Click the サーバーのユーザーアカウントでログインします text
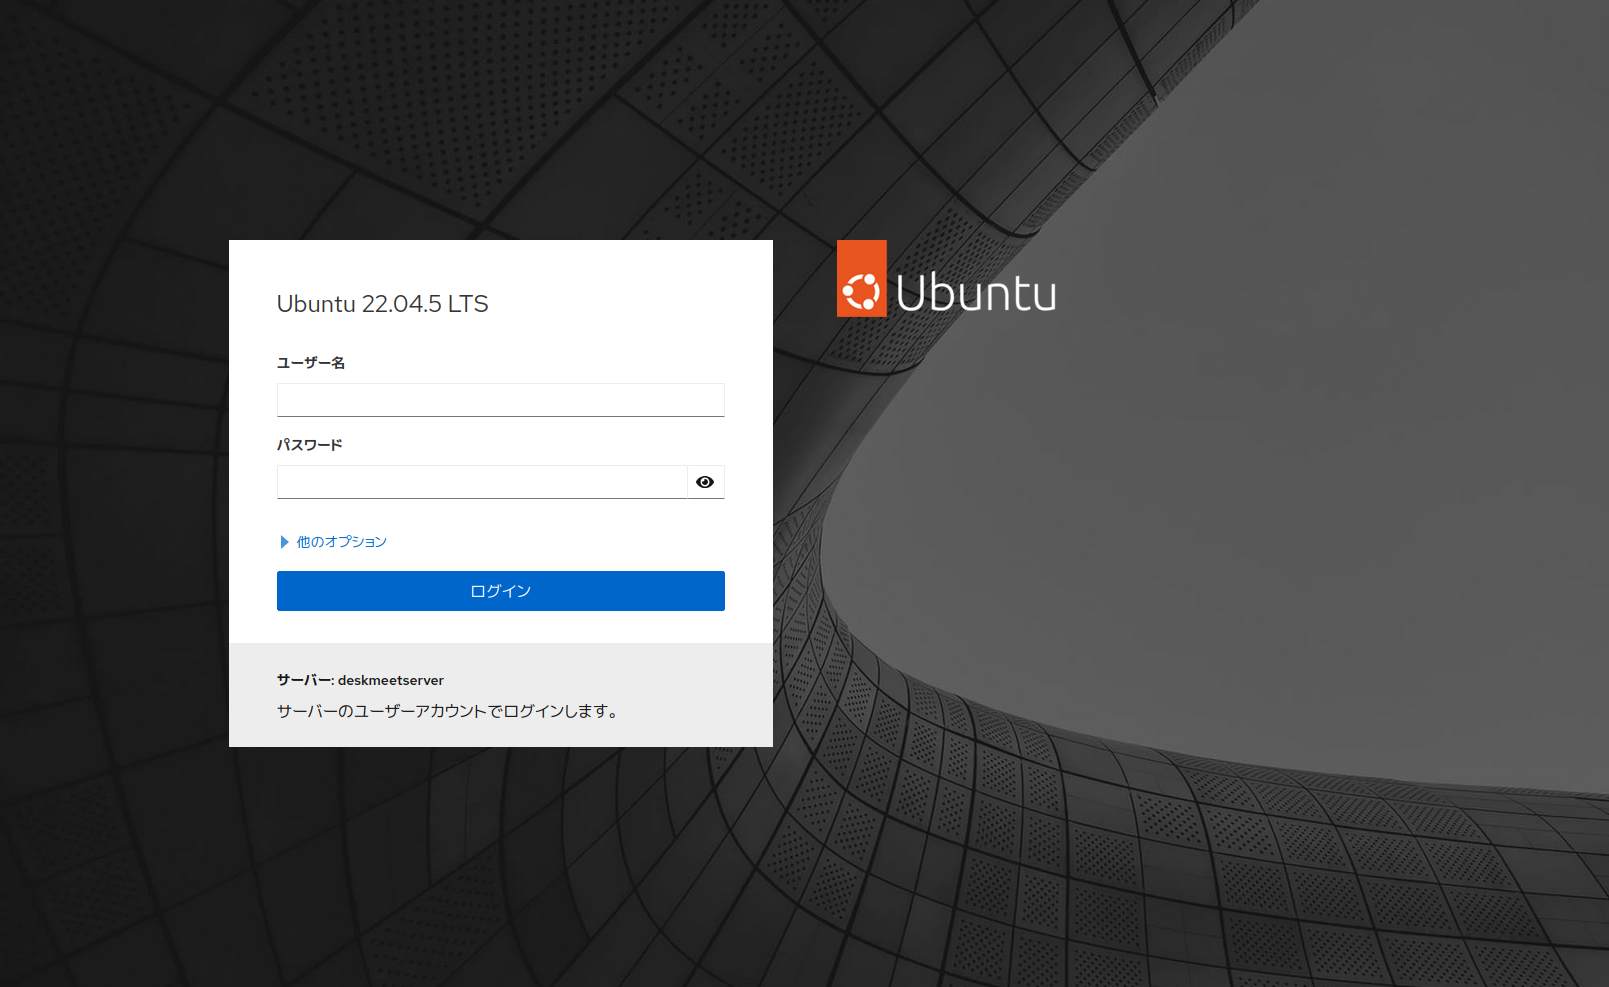The height and width of the screenshot is (987, 1609). click(x=449, y=711)
